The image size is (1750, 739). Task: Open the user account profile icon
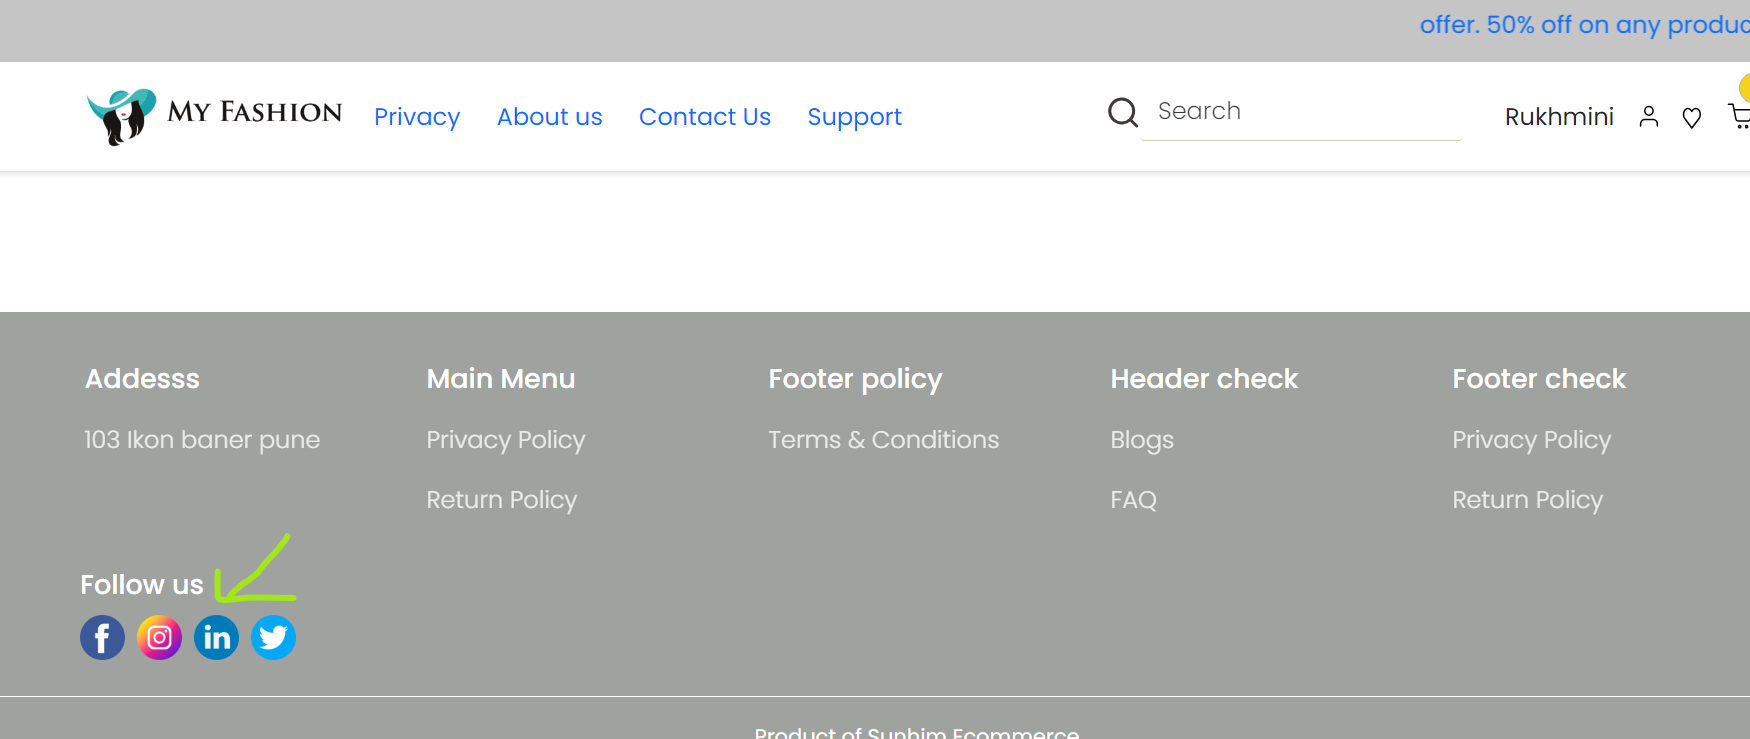point(1649,117)
